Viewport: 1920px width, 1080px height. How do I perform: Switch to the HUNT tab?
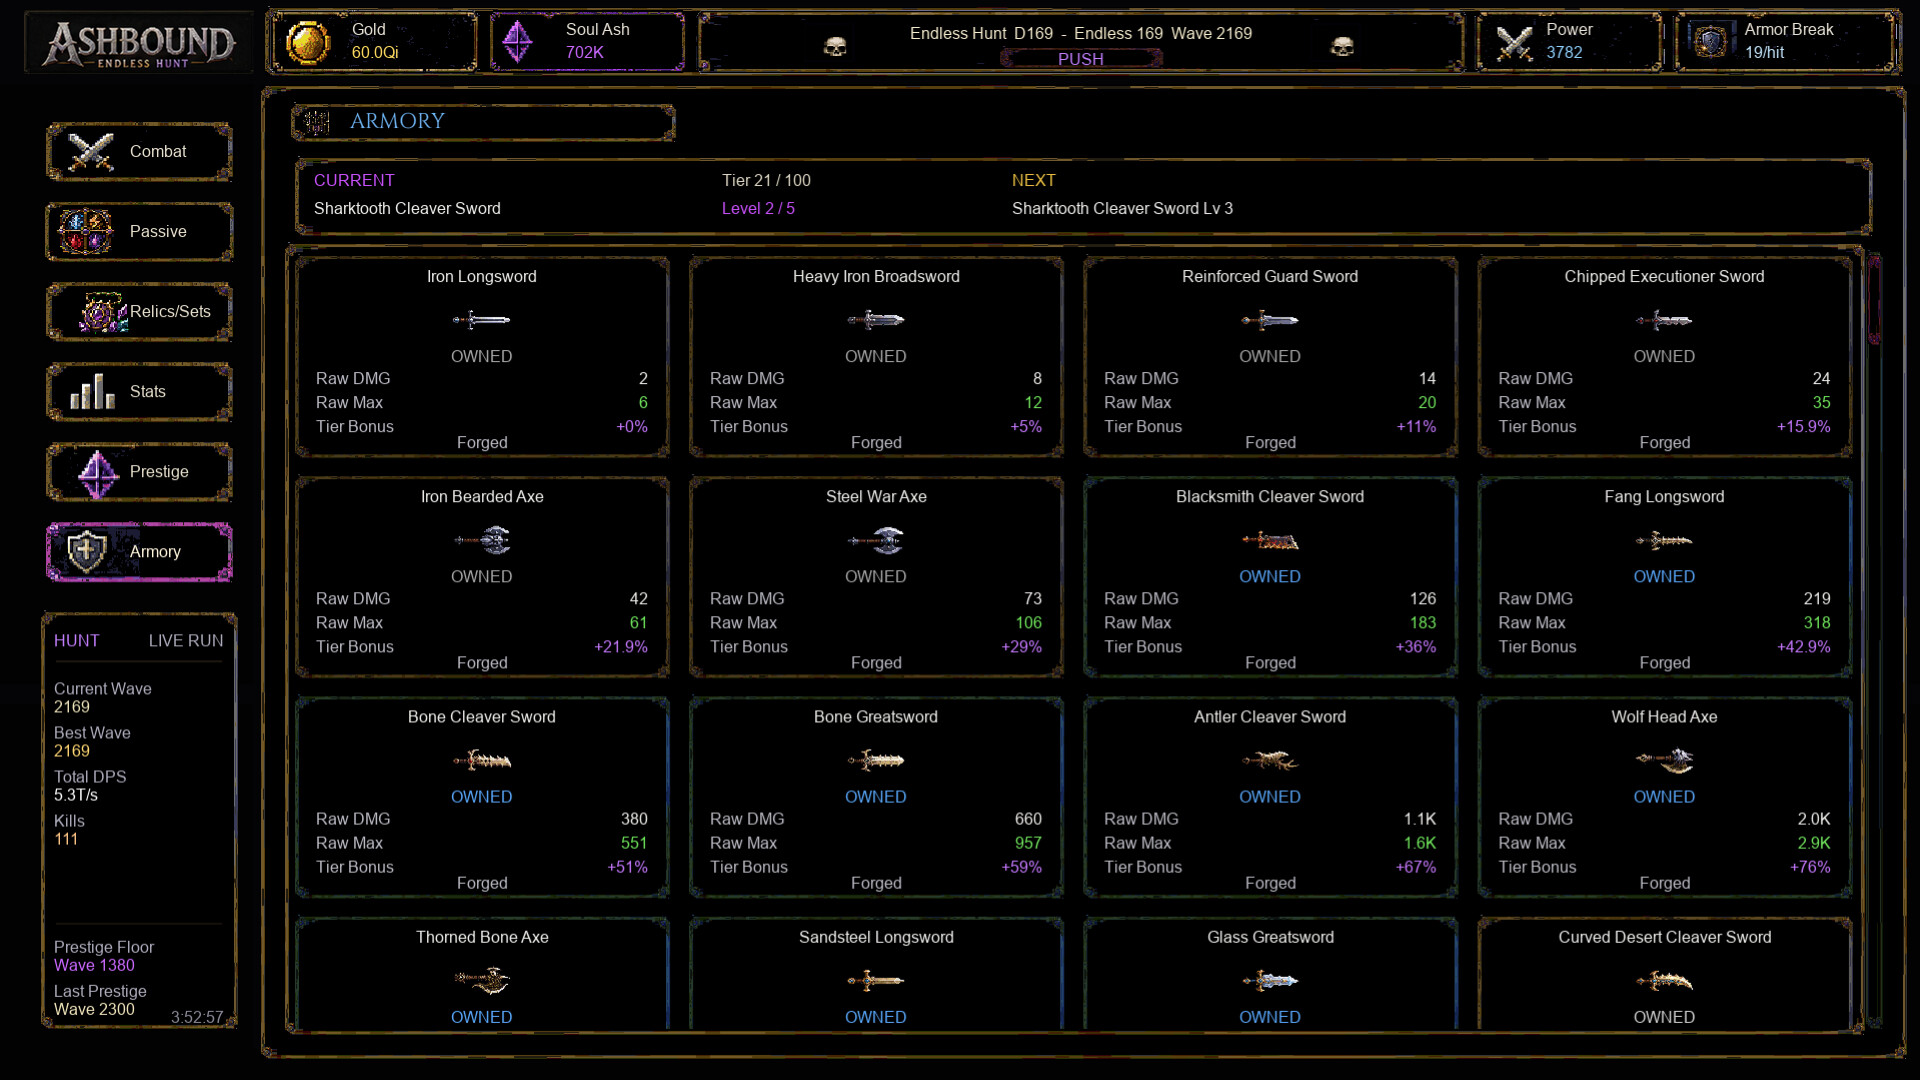coord(77,641)
